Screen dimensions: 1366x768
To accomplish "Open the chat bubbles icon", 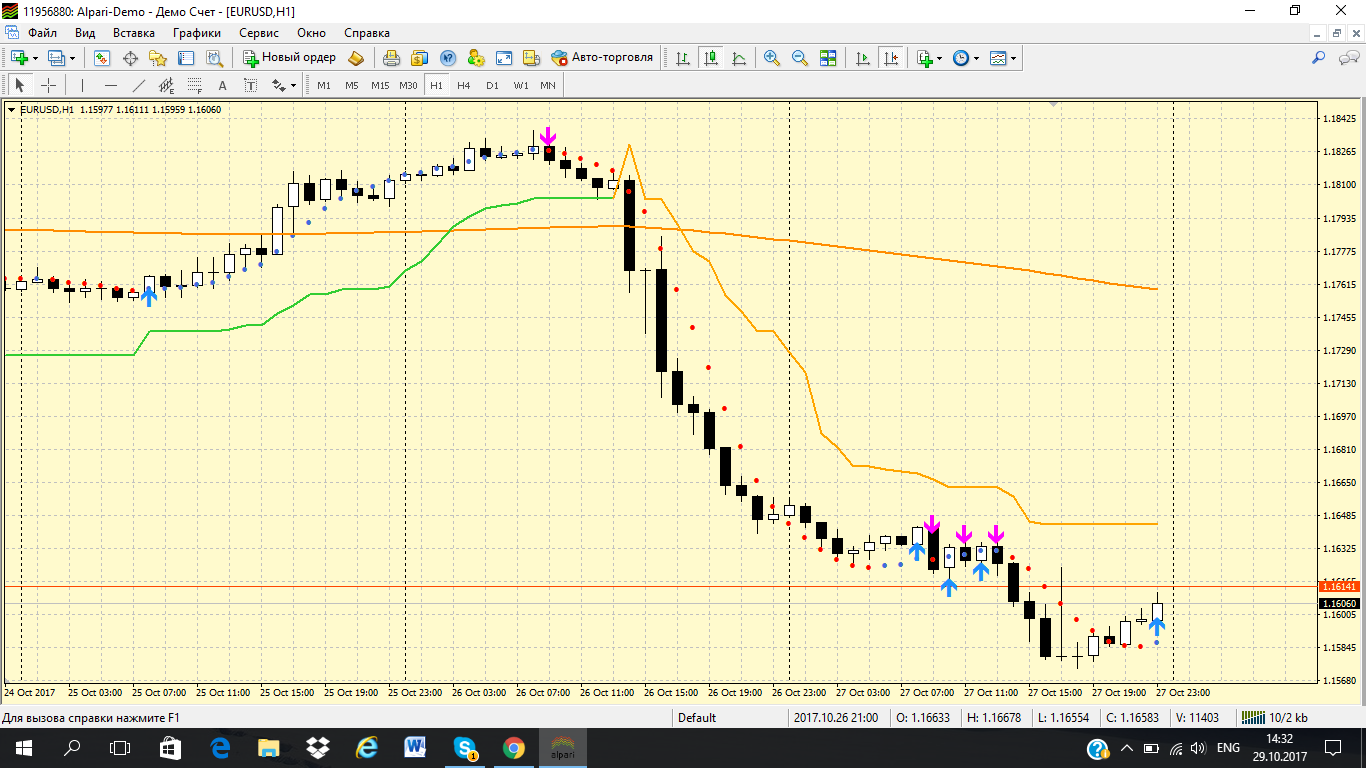I will 1347,58.
